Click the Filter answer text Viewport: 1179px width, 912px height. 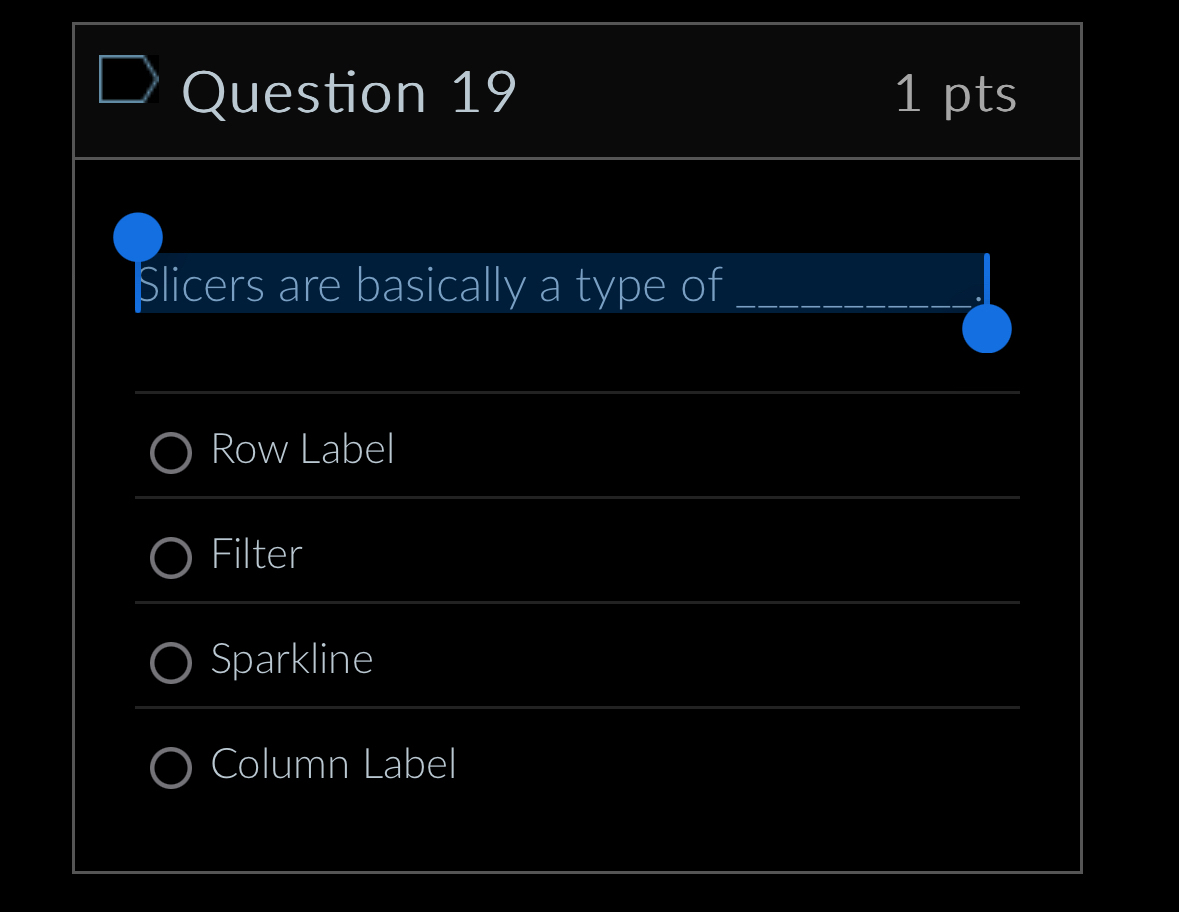coord(256,554)
